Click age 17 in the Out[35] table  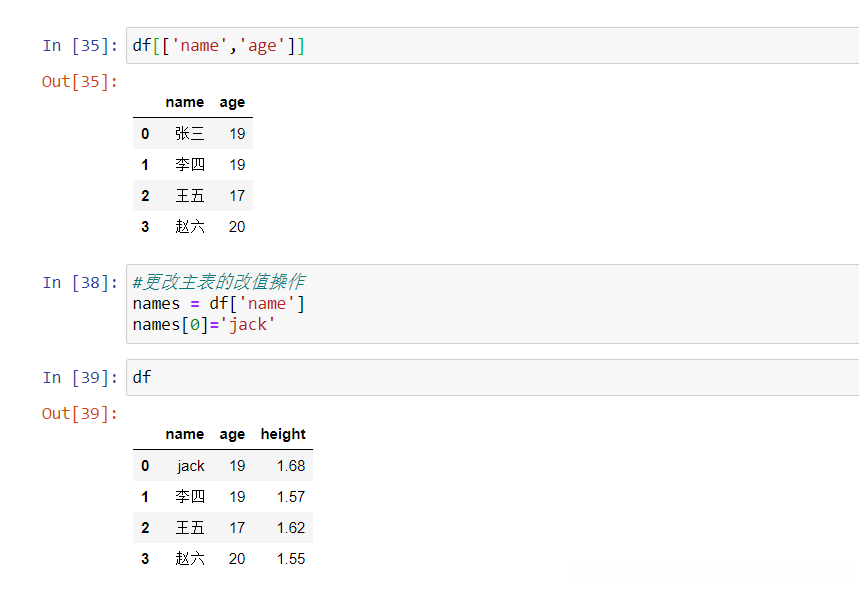point(237,196)
